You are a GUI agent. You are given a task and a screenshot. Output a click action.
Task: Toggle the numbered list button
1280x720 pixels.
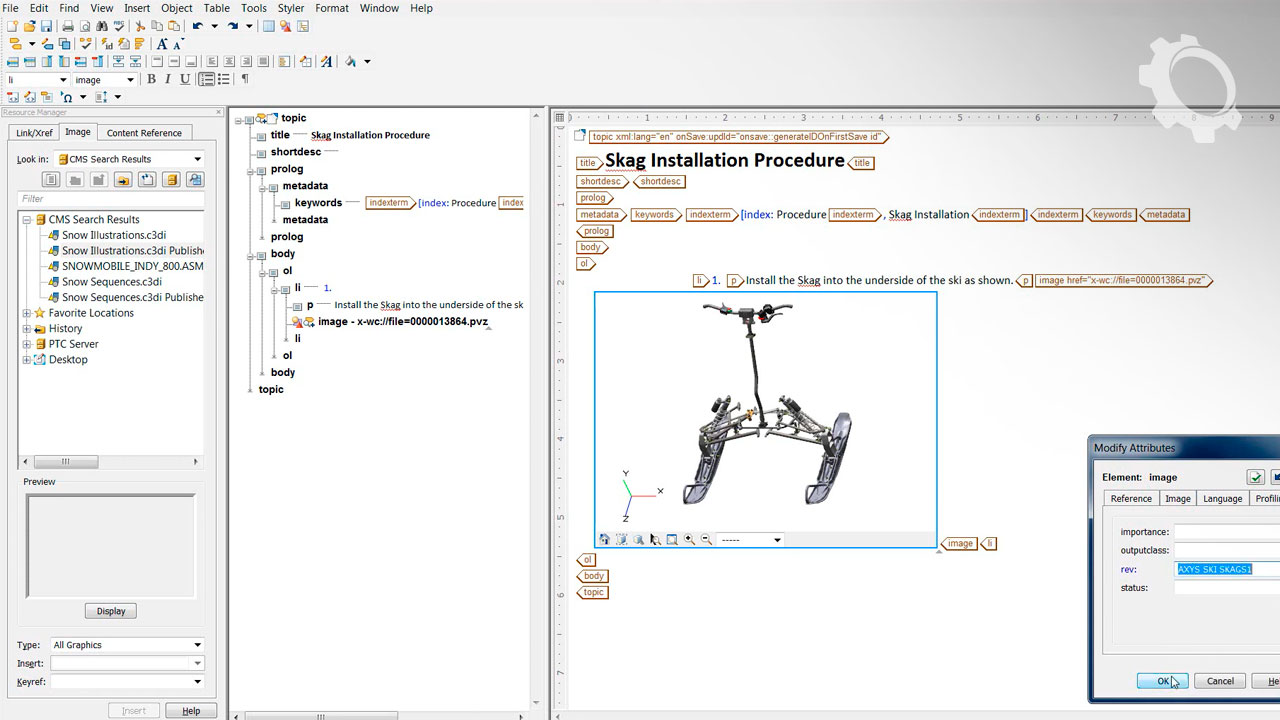click(206, 79)
